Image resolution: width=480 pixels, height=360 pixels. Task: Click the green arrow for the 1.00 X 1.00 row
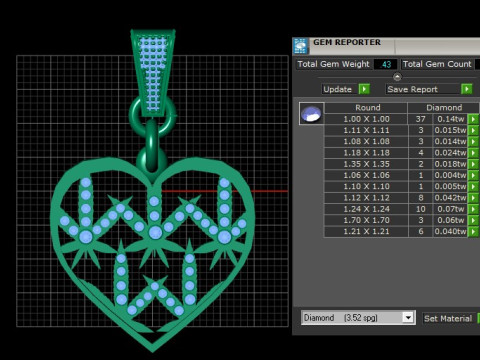click(473, 119)
